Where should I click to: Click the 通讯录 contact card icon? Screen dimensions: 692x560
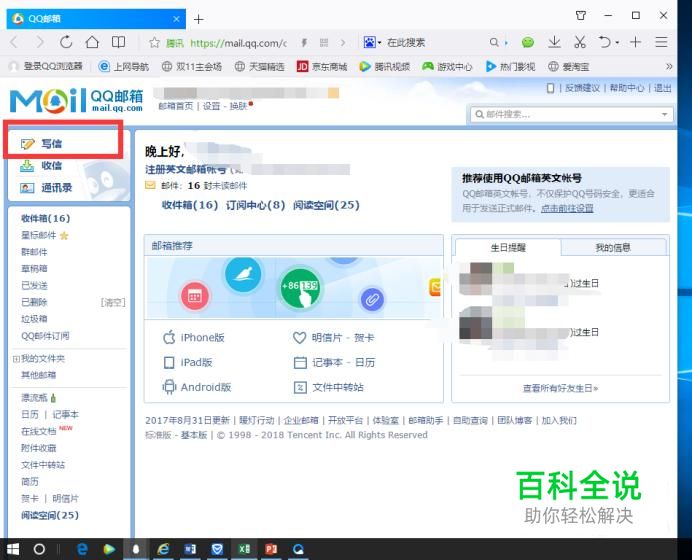point(27,188)
